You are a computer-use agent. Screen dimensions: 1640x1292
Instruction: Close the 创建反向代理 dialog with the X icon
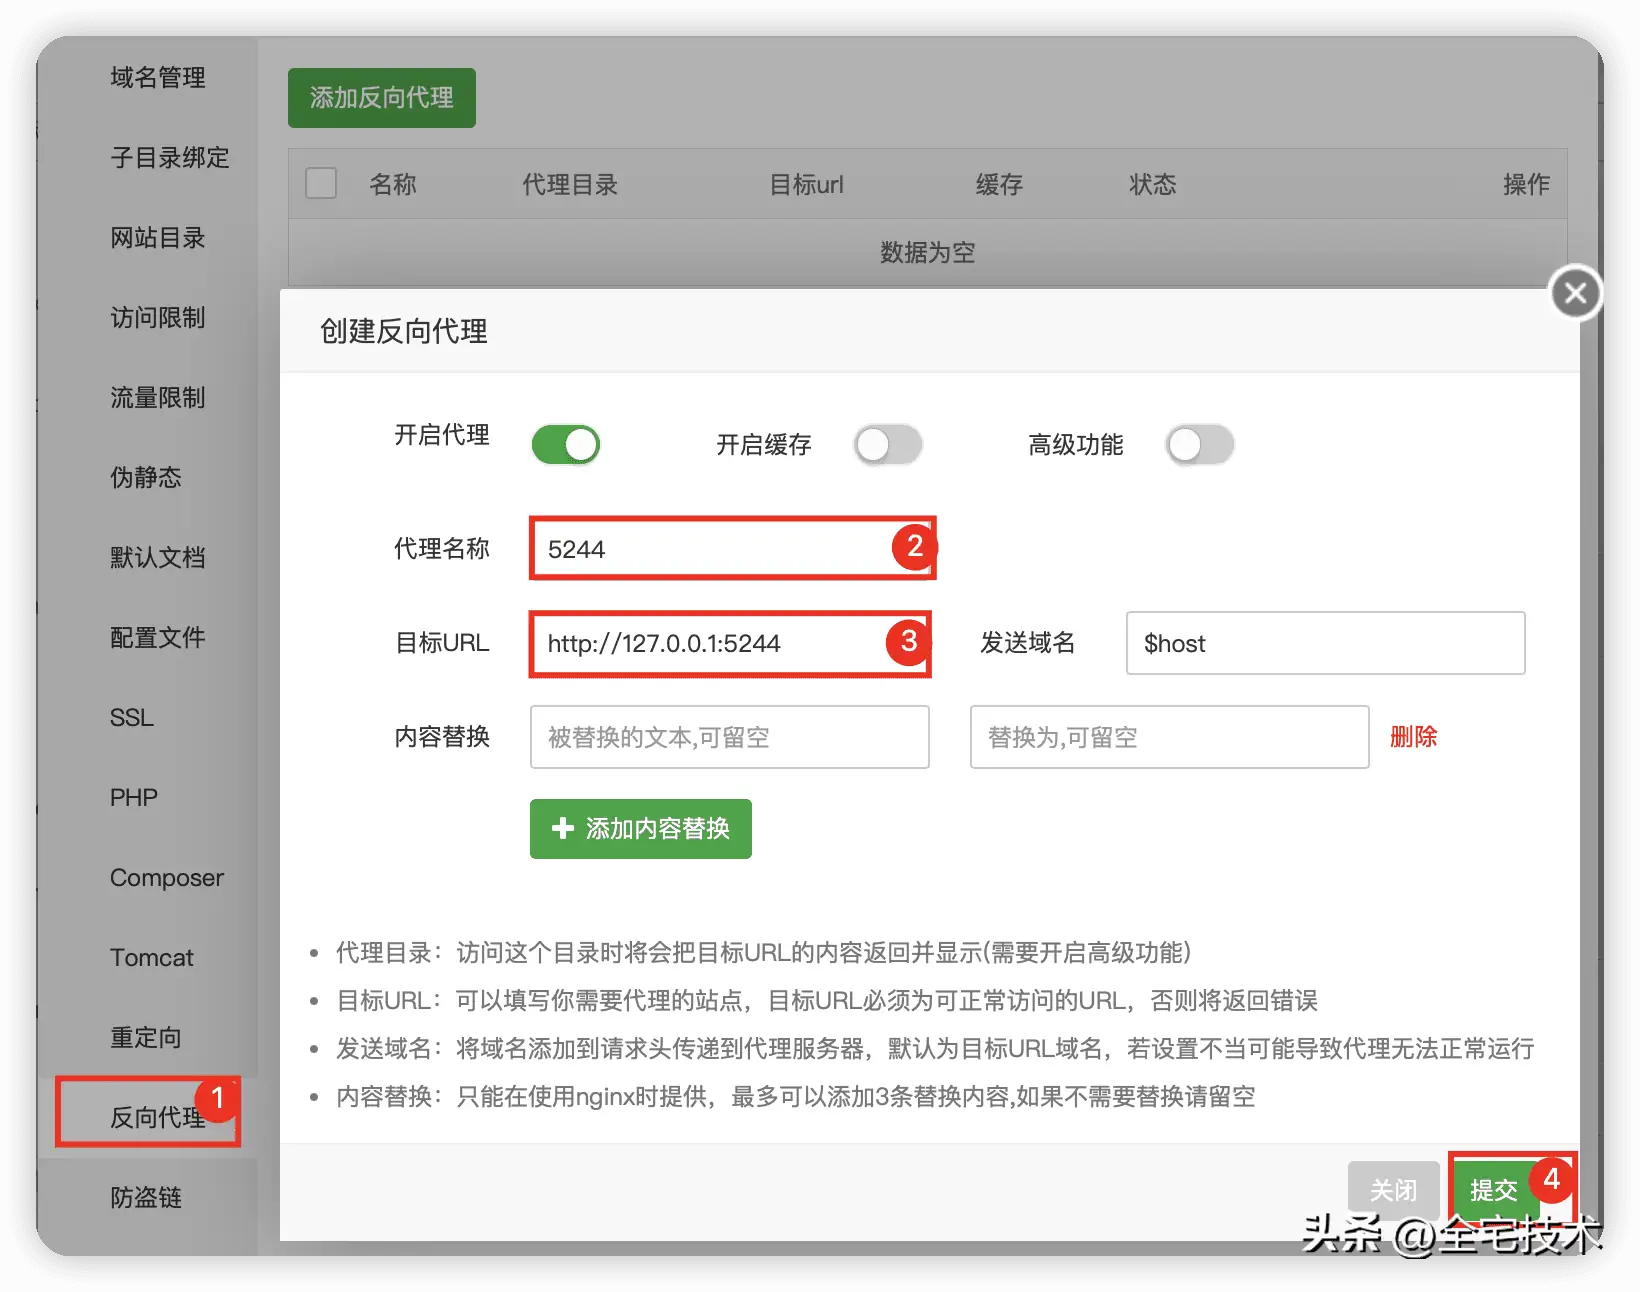(x=1575, y=292)
